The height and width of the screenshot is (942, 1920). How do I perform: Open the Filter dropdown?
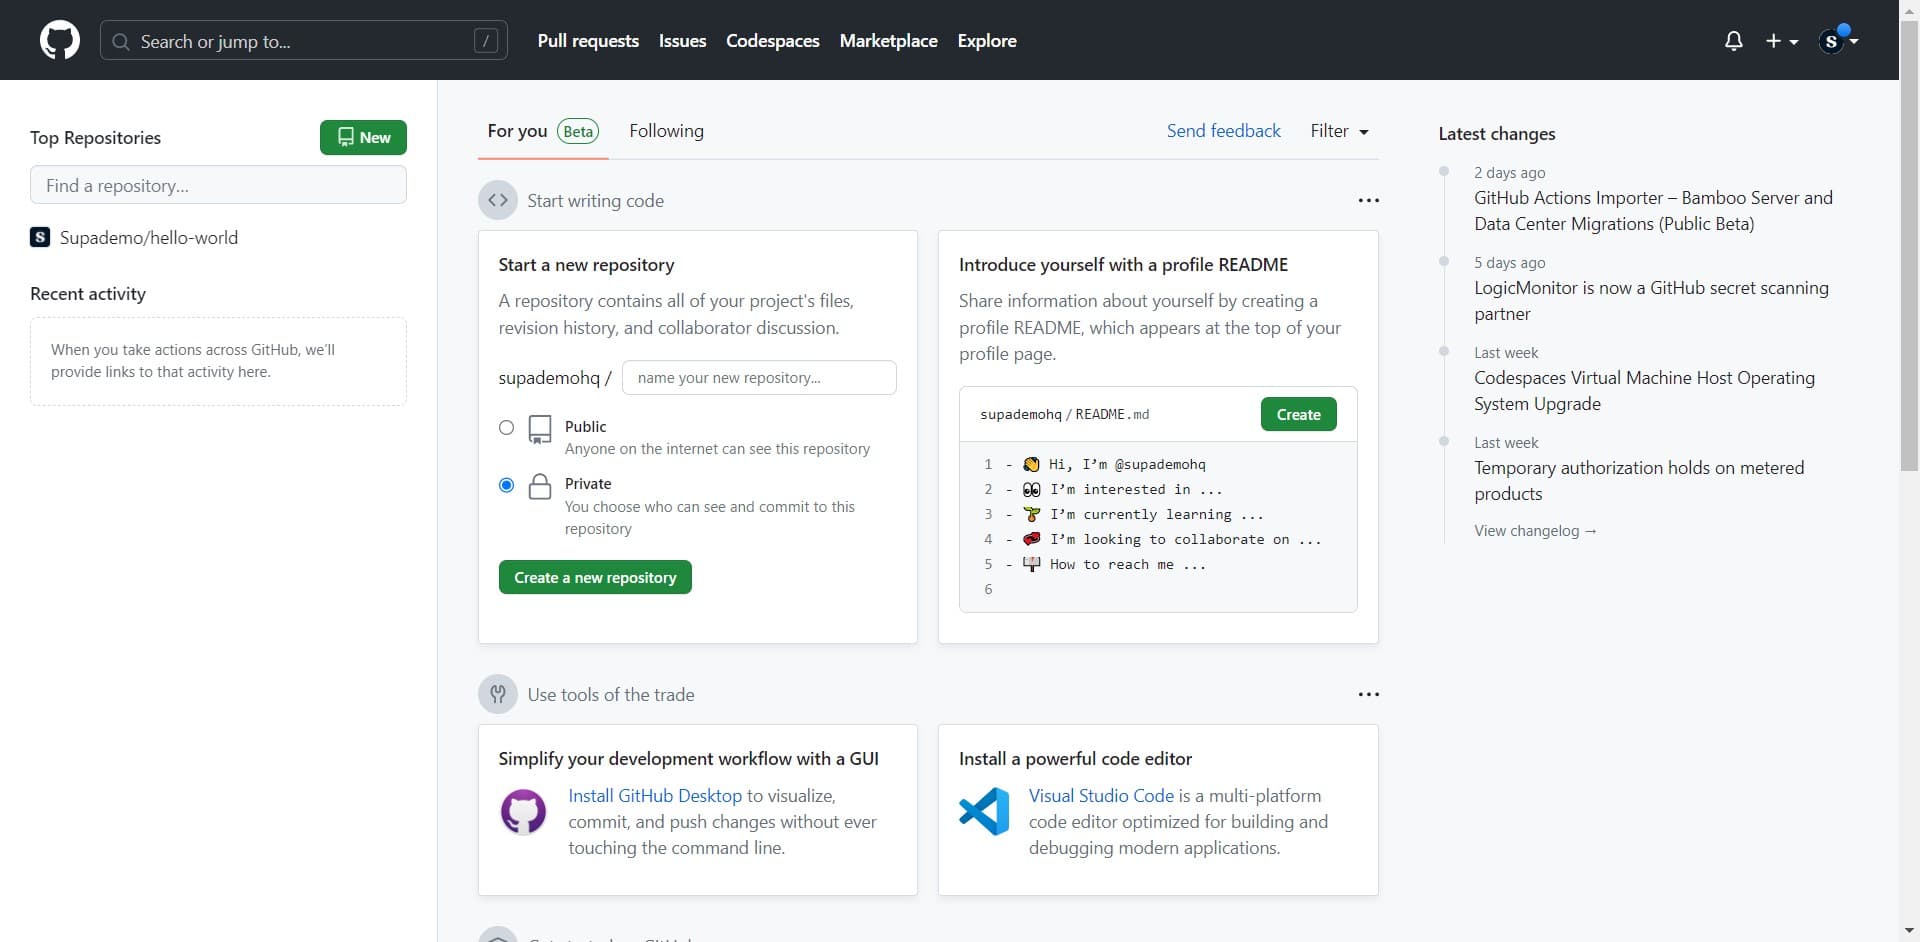coord(1340,131)
